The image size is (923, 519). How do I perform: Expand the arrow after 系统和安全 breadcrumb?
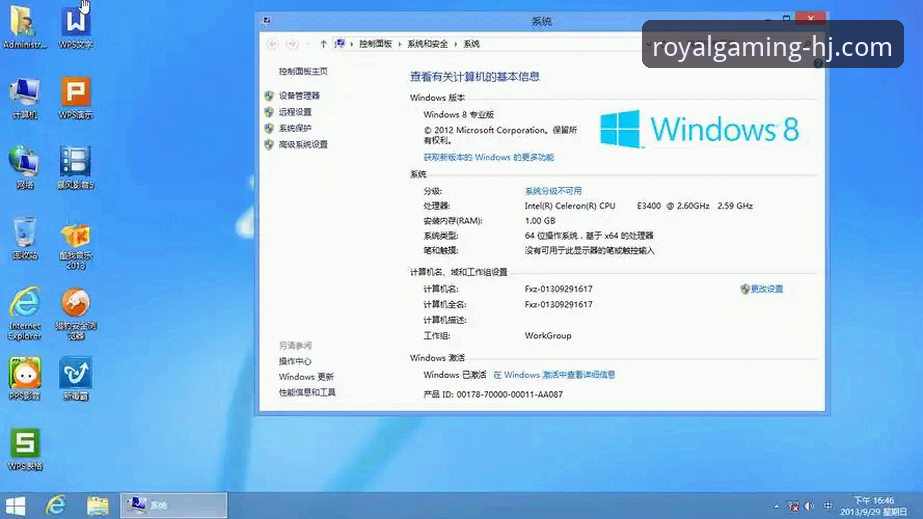456,44
